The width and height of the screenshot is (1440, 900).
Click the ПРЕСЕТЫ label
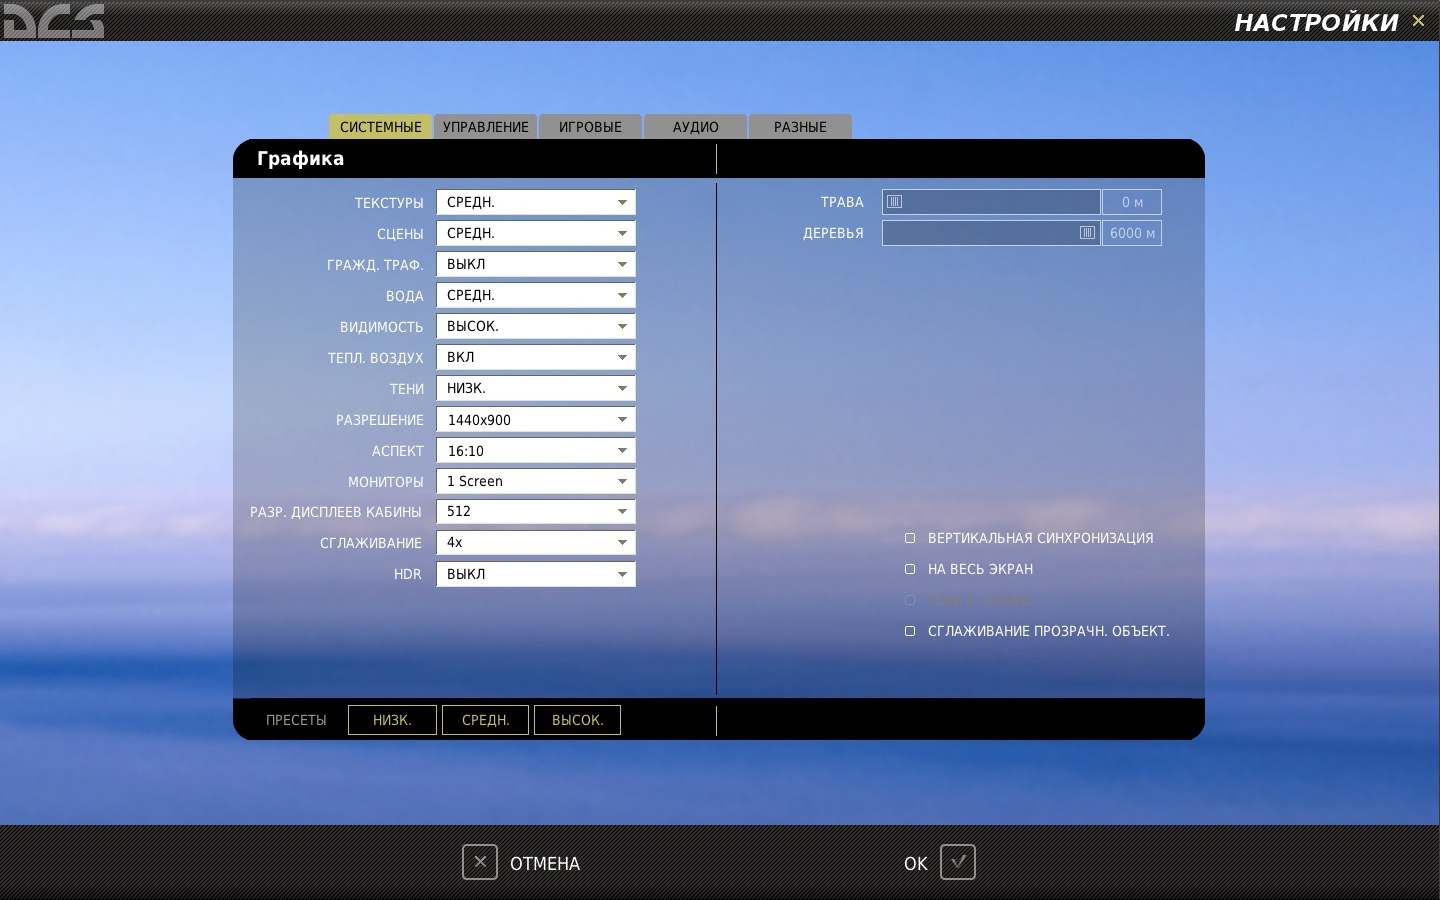coord(296,720)
